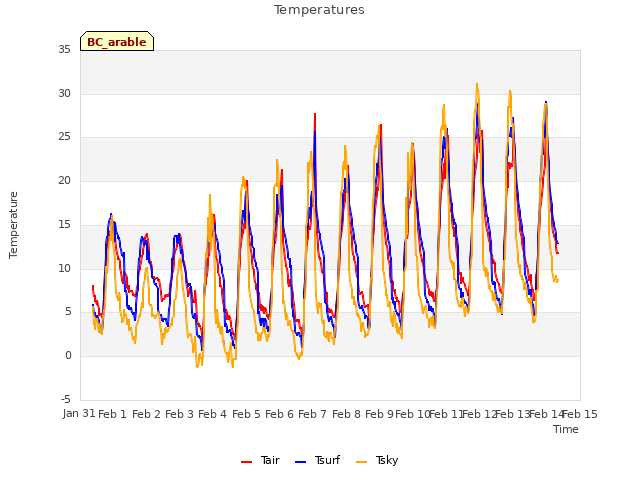
Task: Select the Feb 2 x-axis tick label
Action: pyautogui.click(x=146, y=414)
